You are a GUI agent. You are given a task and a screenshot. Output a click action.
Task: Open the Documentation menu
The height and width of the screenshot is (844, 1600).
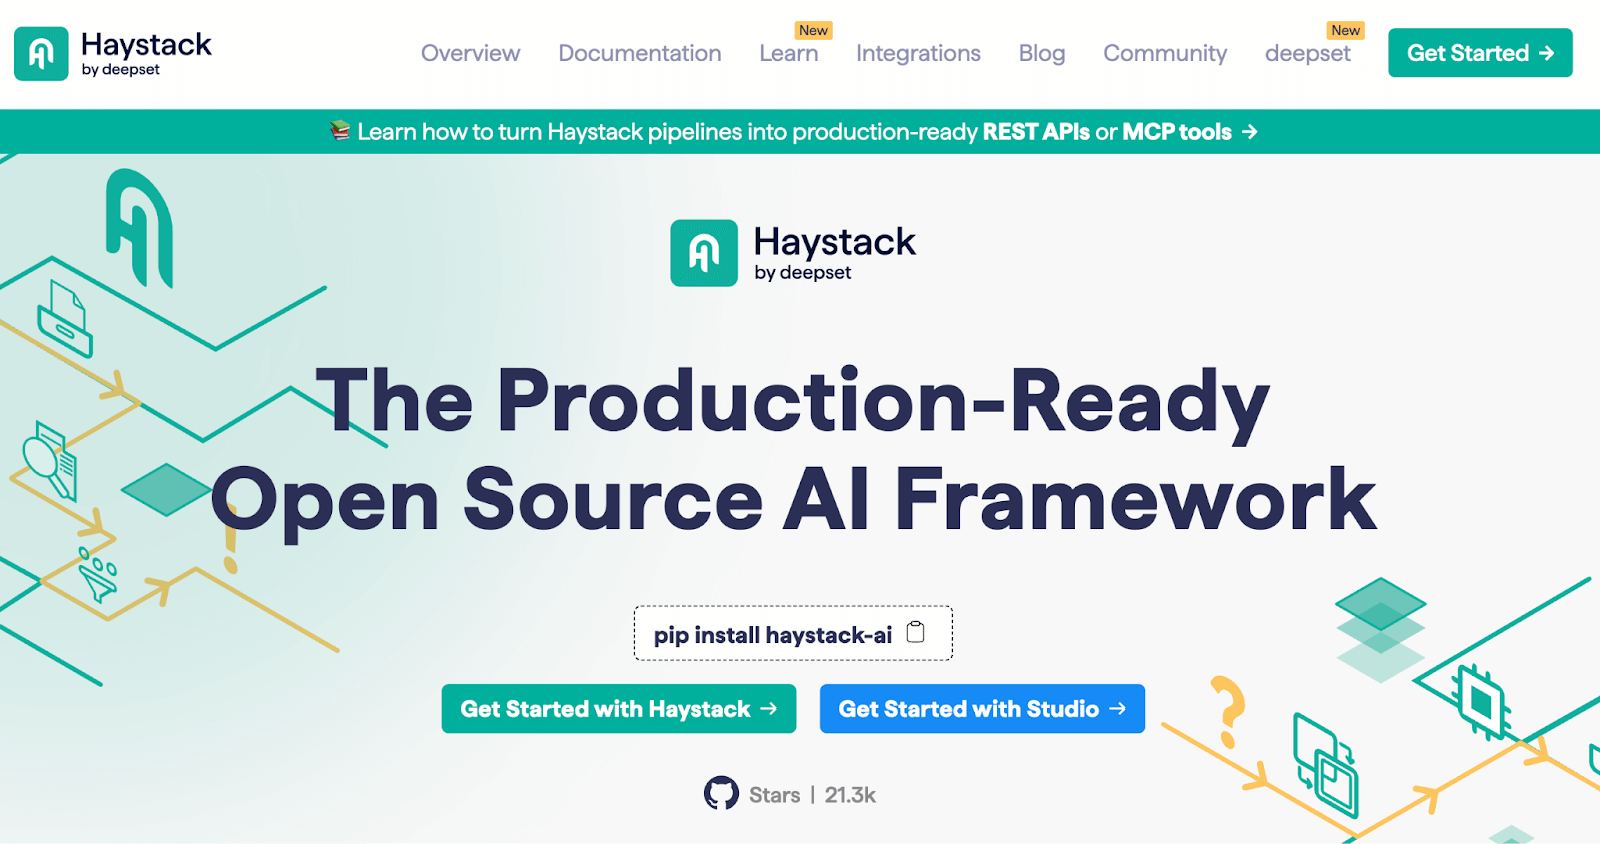(x=639, y=53)
